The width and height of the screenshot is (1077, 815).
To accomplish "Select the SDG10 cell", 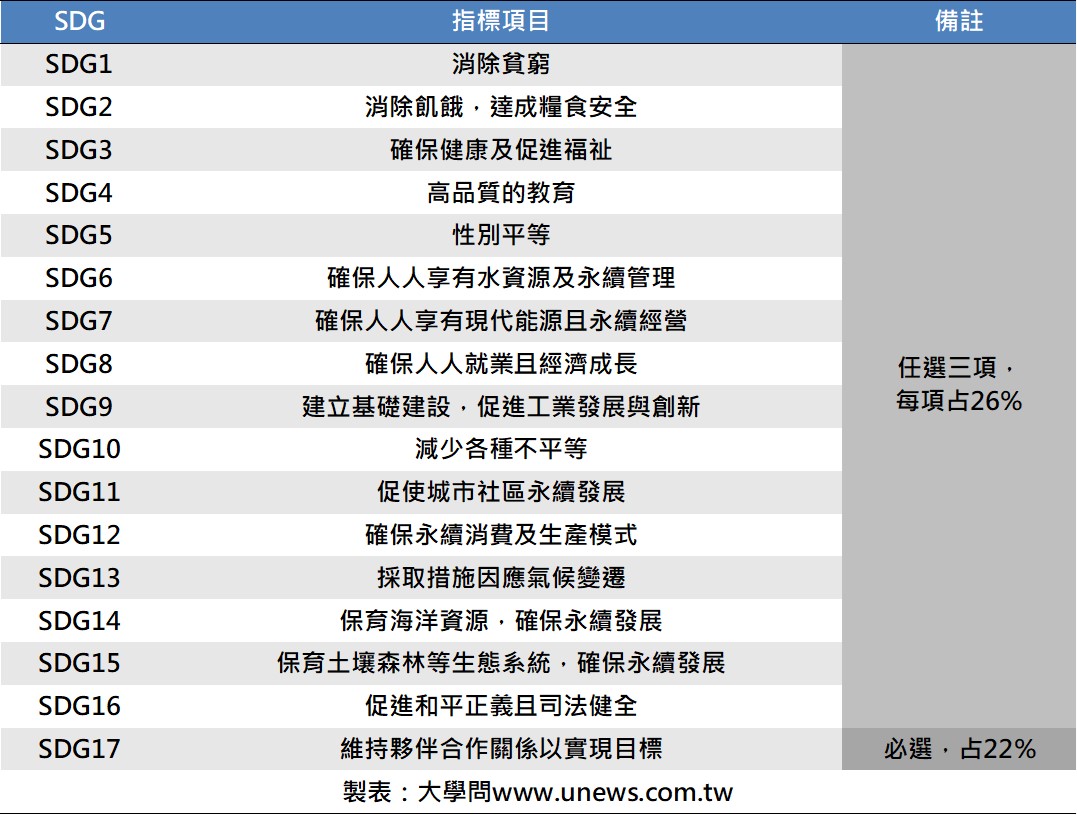I will click(79, 449).
